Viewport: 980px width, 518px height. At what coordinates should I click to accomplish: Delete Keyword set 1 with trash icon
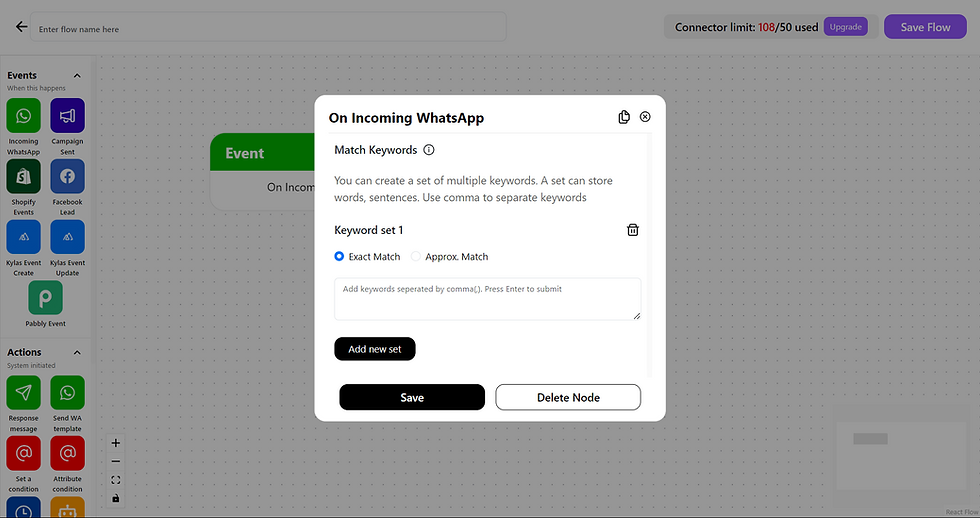coord(632,230)
